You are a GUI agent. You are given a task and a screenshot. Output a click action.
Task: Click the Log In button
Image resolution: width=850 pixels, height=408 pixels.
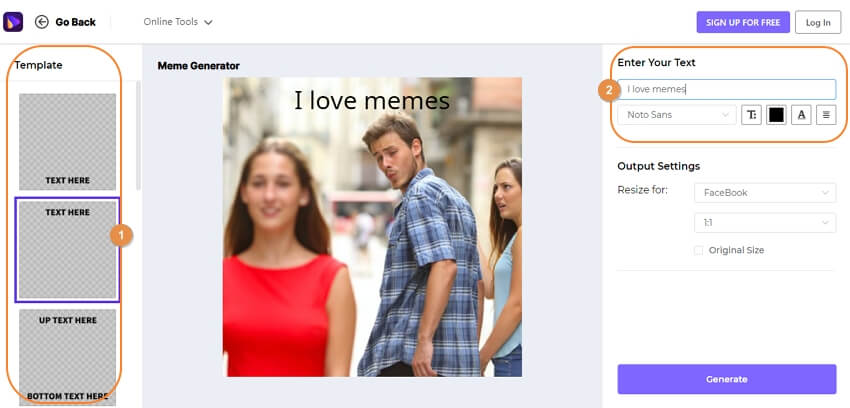818,22
